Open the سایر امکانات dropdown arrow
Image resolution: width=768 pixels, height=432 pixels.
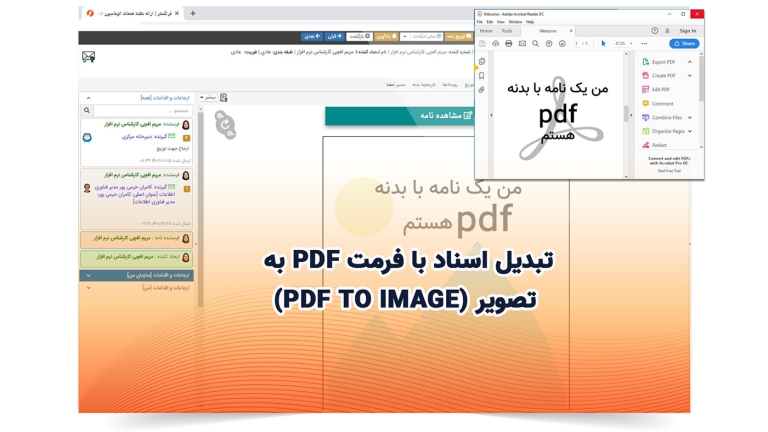pos(405,37)
